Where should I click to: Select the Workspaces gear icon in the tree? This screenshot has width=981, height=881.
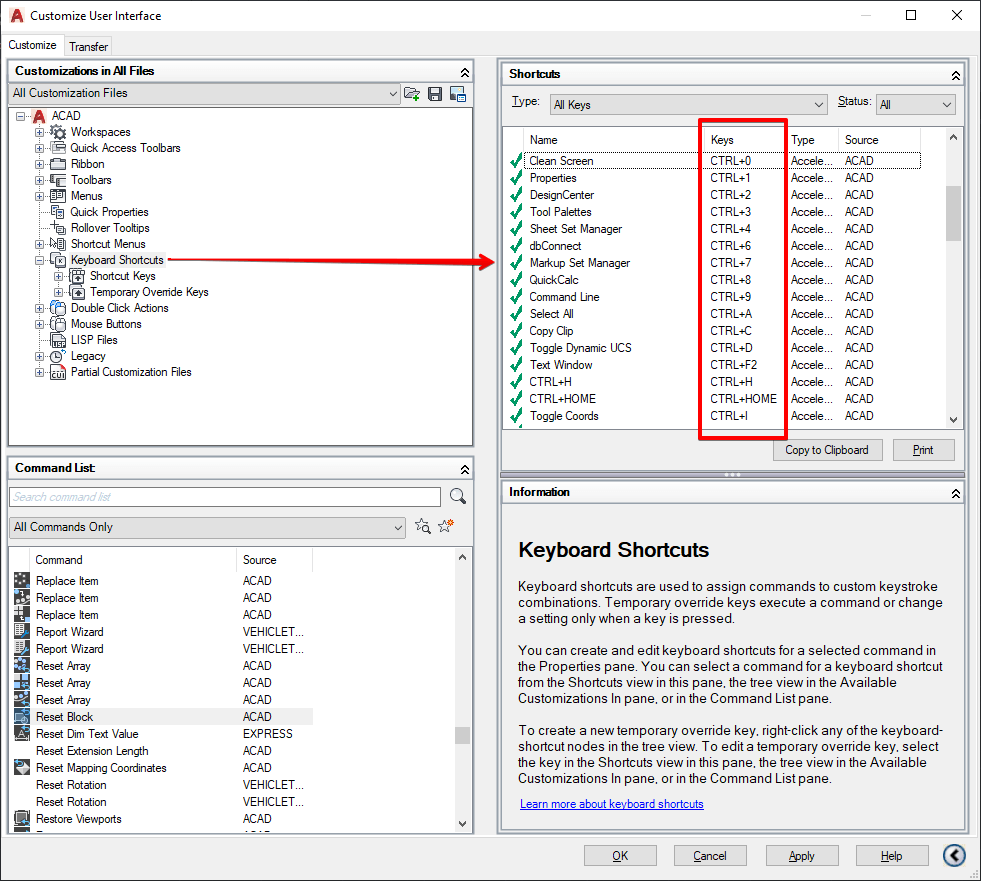click(x=58, y=132)
